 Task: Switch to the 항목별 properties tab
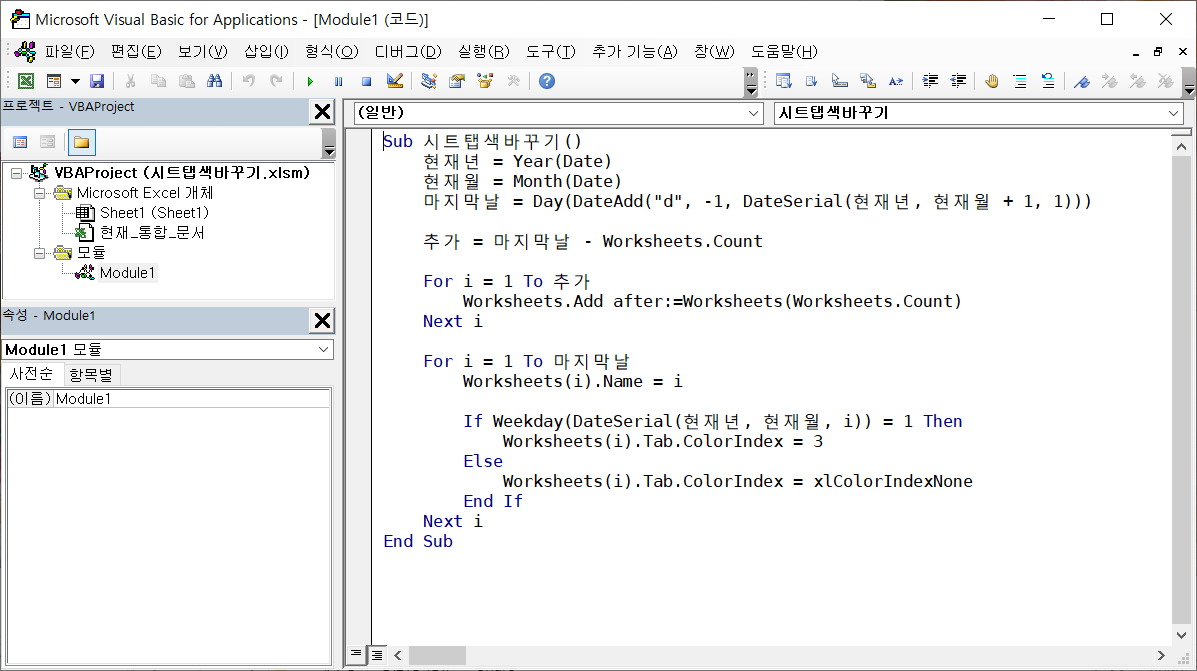click(91, 375)
